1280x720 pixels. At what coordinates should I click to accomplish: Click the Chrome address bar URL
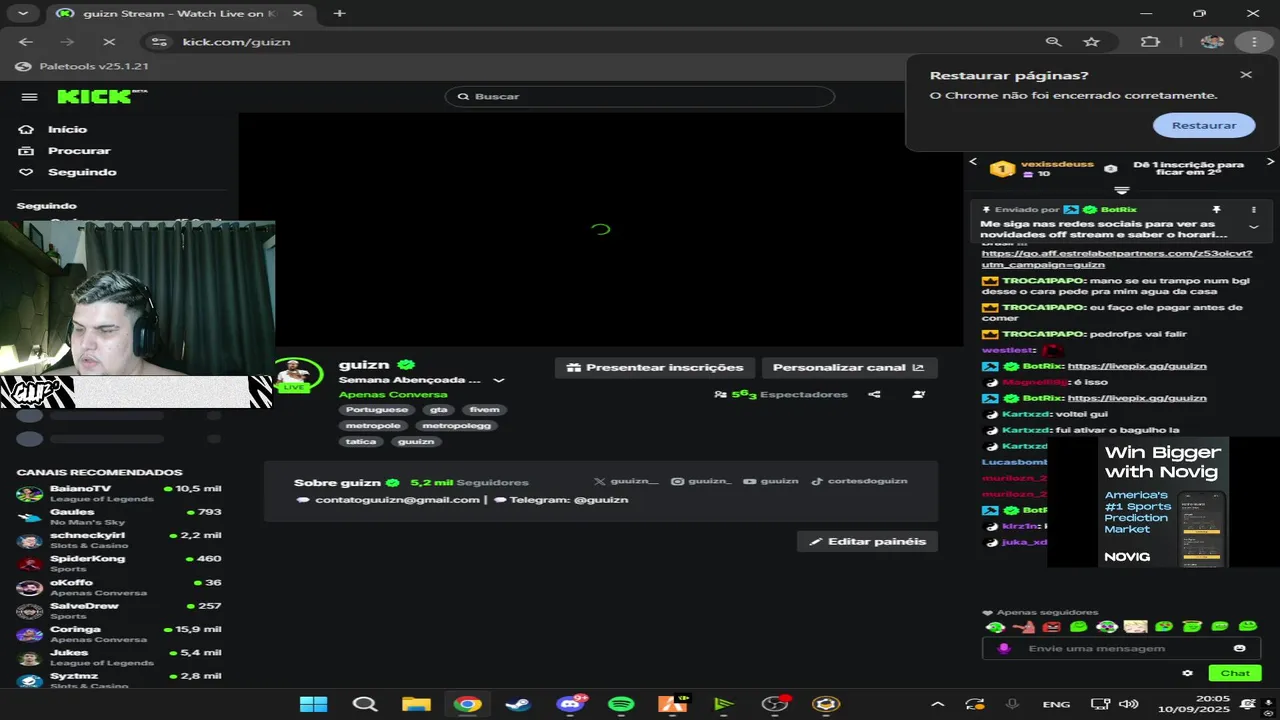236,42
